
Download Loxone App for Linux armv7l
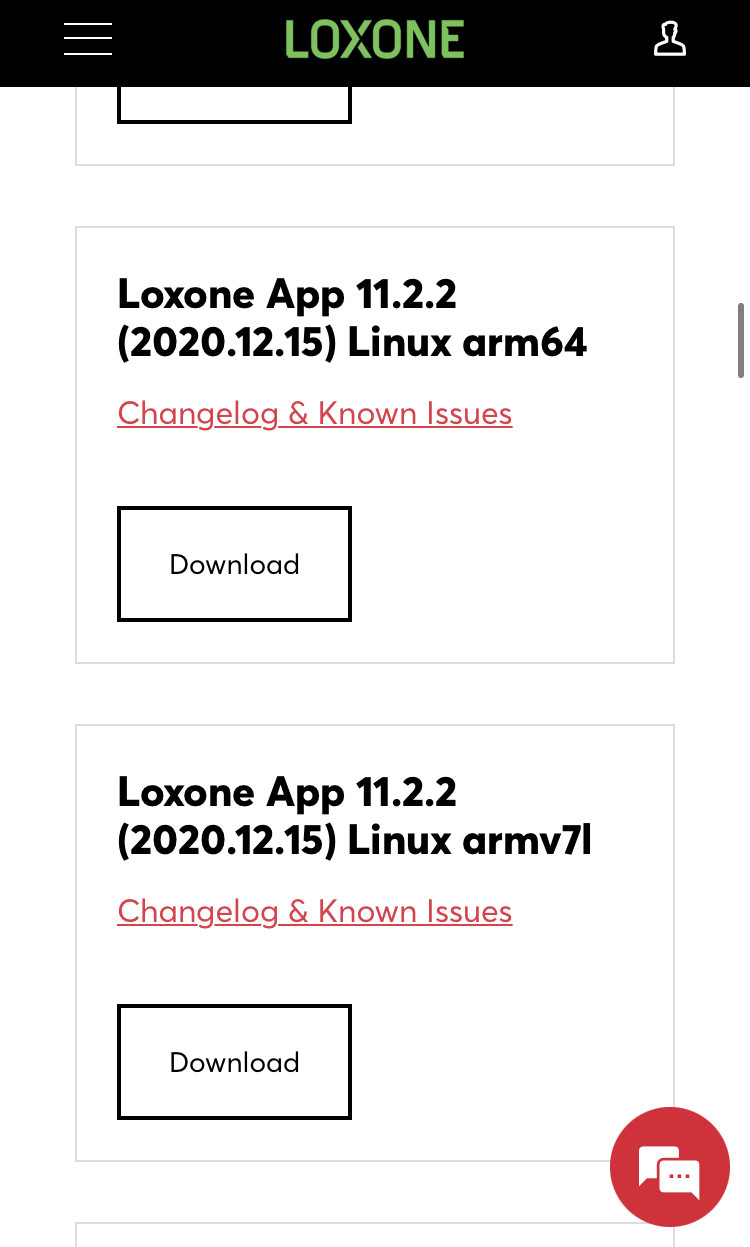coord(234,1062)
